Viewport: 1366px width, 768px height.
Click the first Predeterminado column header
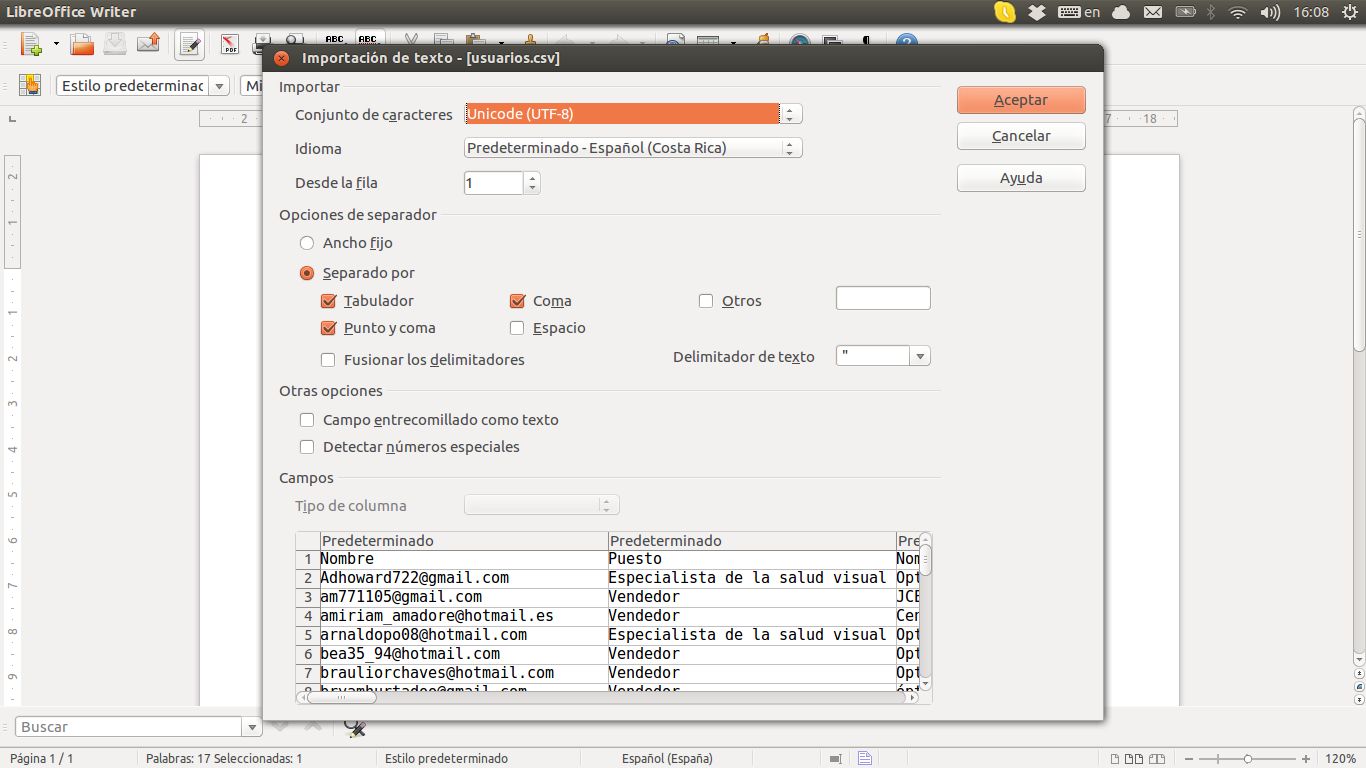click(x=463, y=541)
